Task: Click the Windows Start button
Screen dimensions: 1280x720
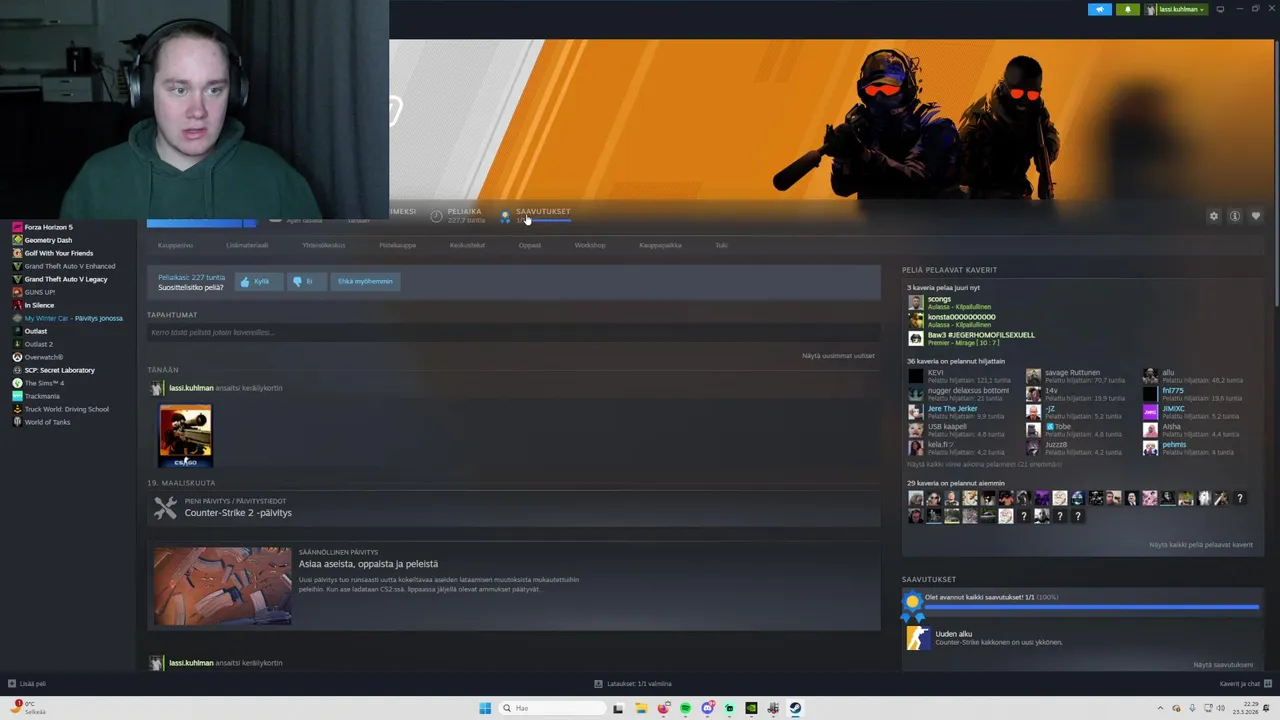Action: [485, 708]
